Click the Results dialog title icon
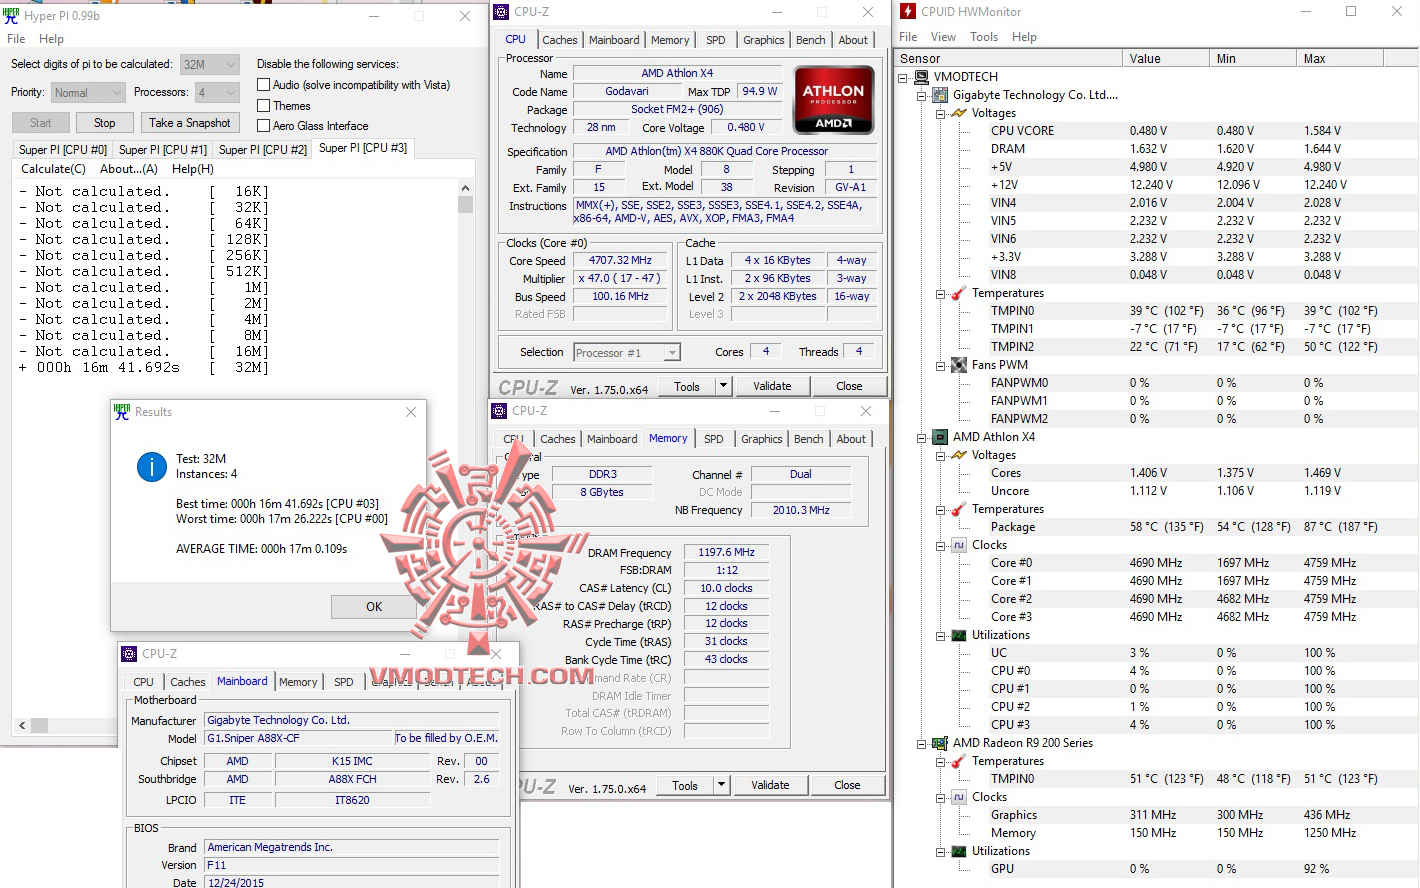This screenshot has width=1420, height=888. click(122, 411)
